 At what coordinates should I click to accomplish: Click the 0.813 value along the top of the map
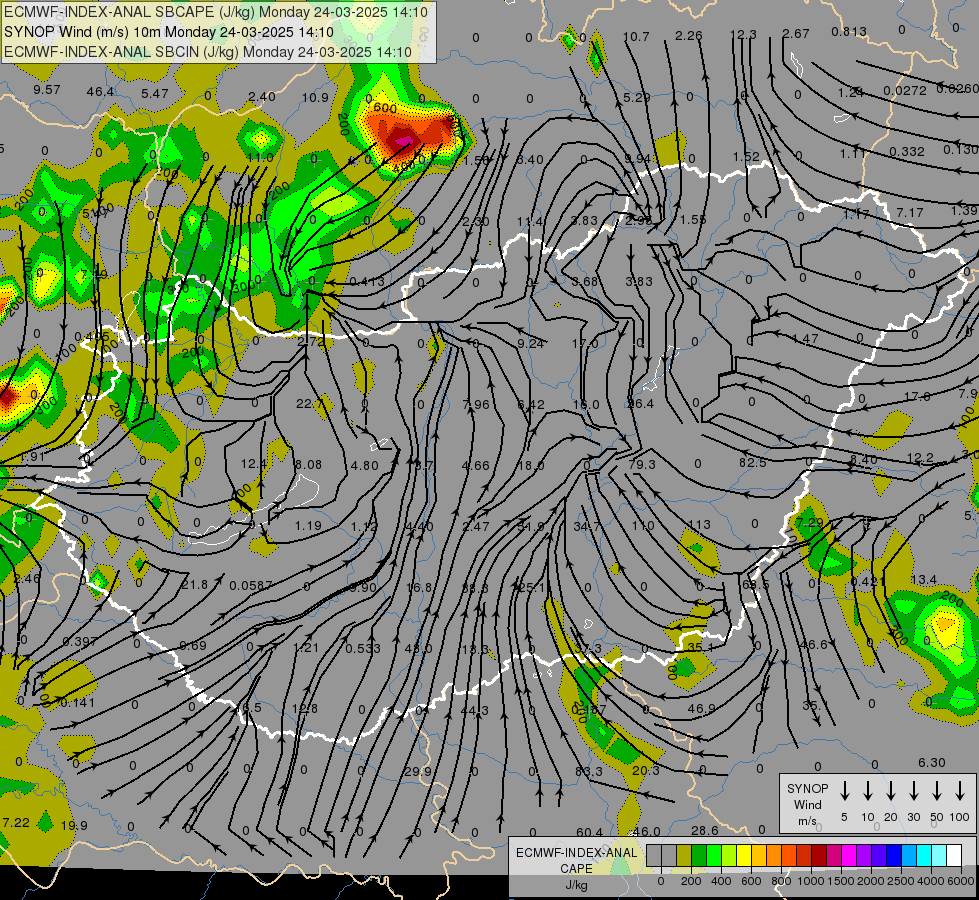(x=849, y=31)
